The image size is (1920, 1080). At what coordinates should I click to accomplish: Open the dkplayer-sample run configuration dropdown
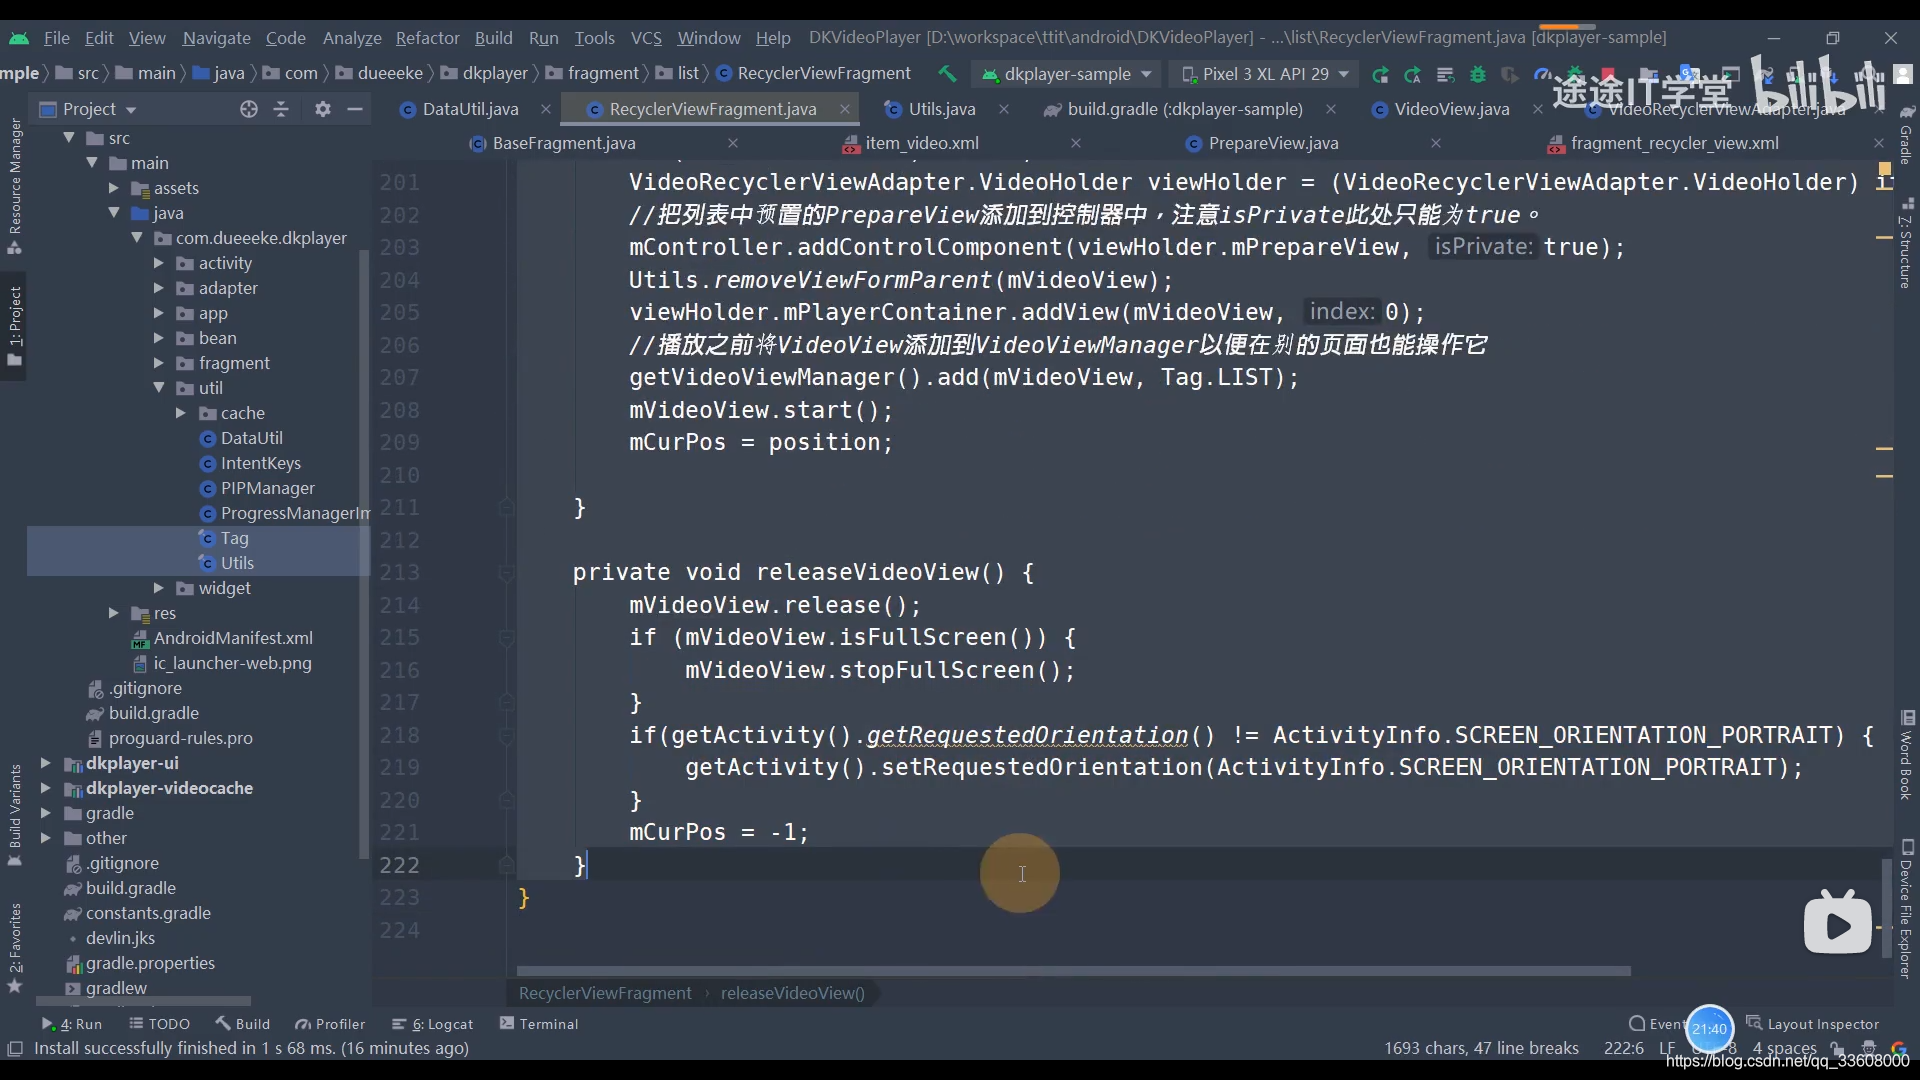pyautogui.click(x=1066, y=74)
